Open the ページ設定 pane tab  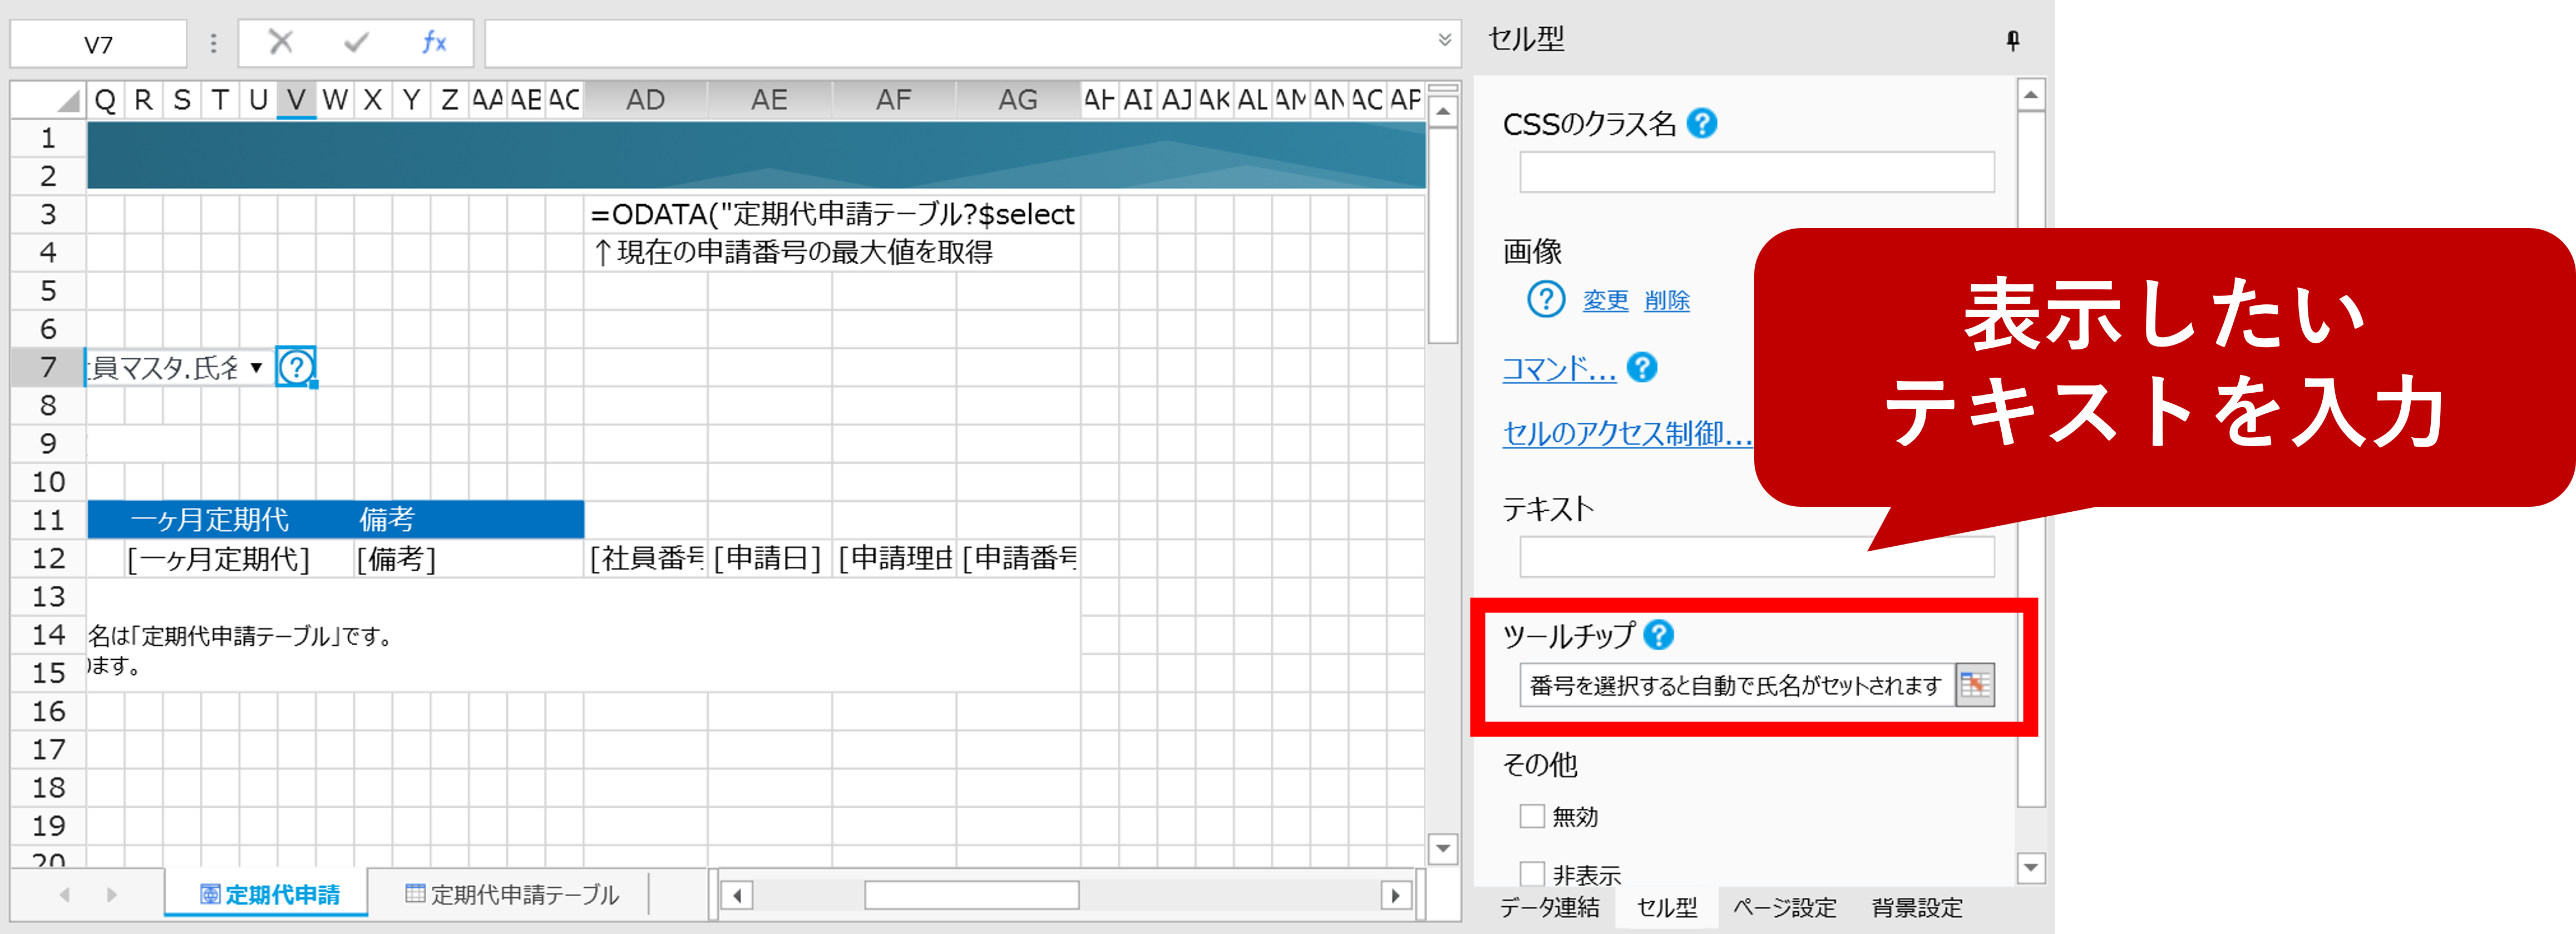tap(1784, 907)
